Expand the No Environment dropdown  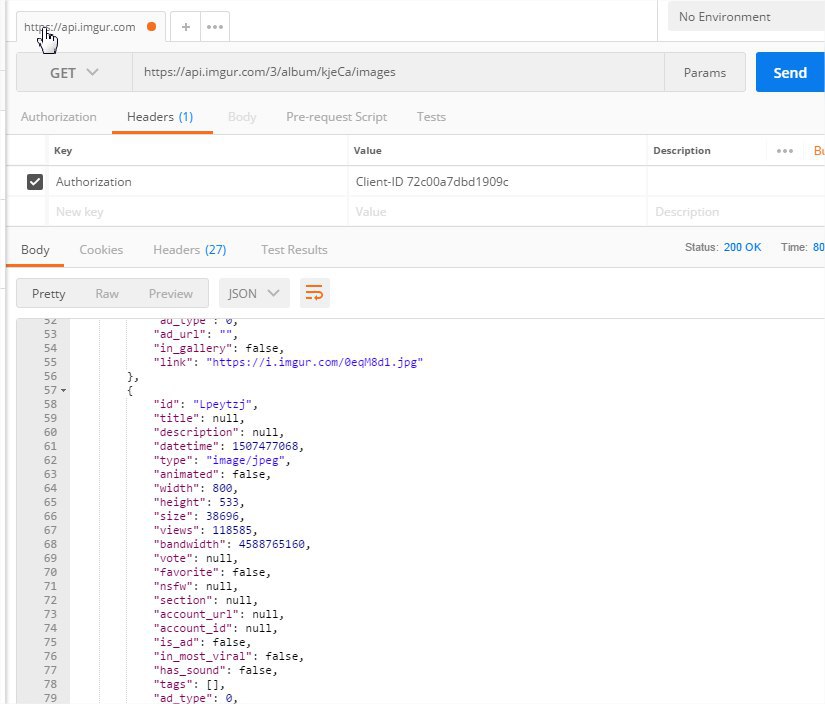pos(745,17)
